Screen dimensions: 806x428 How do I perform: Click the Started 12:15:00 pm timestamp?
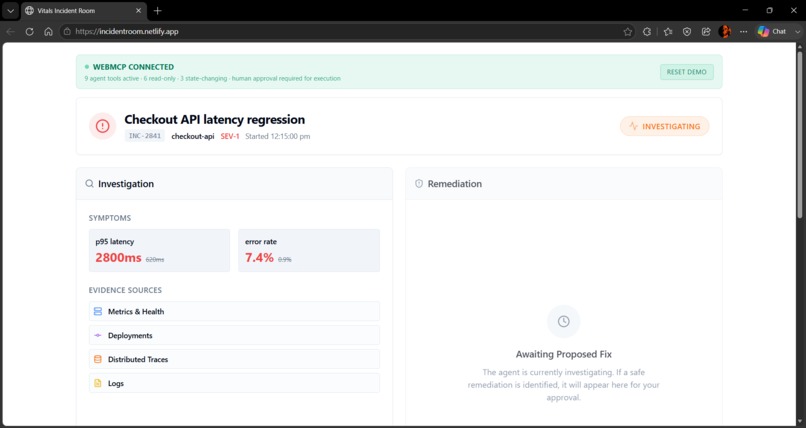(x=278, y=136)
